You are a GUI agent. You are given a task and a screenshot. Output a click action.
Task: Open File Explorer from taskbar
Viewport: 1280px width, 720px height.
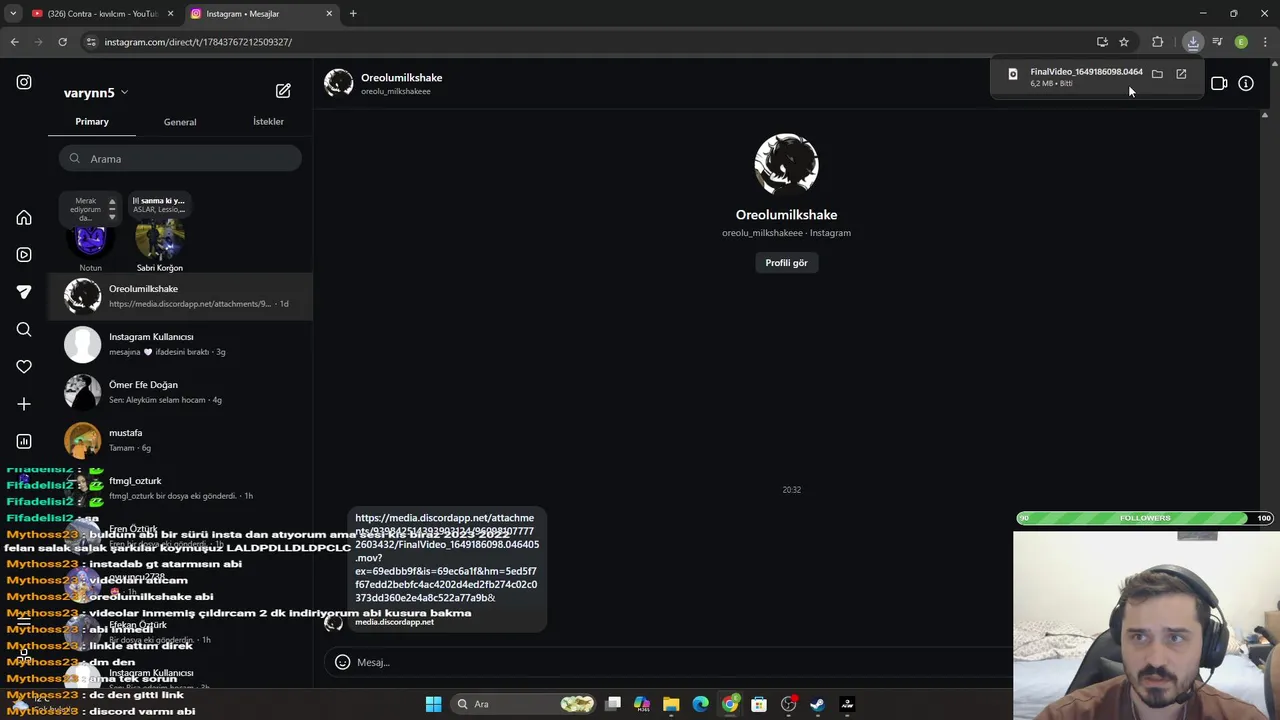671,704
